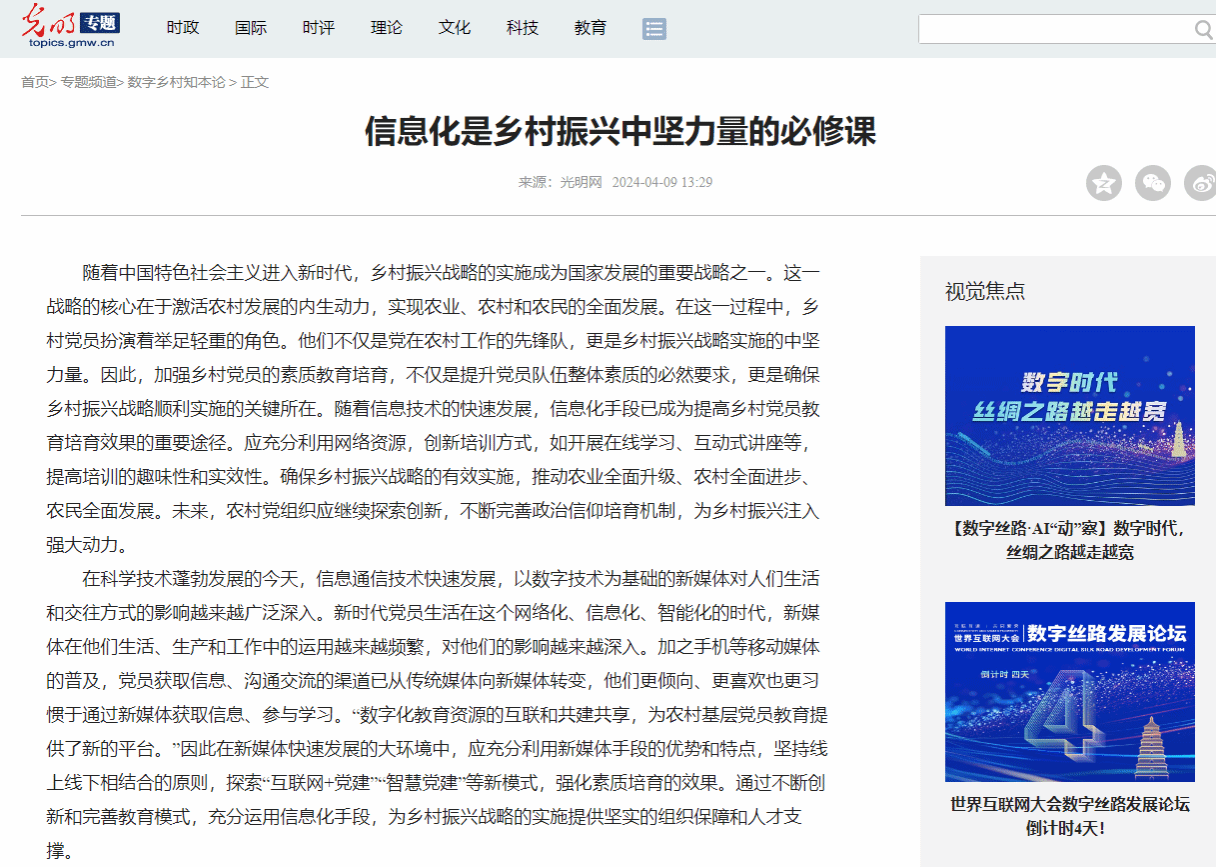Click the search magnifier icon

(x=1203, y=30)
